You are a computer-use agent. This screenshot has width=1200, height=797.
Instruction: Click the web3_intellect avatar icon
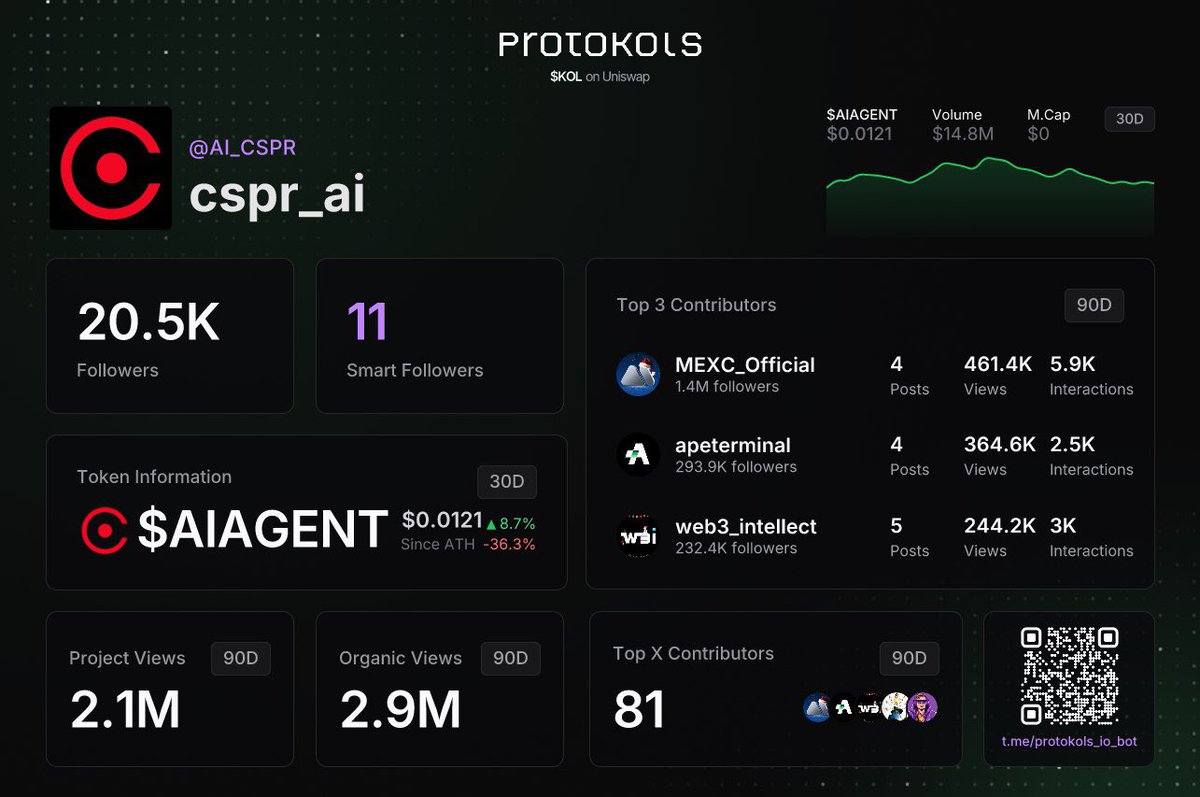[638, 536]
